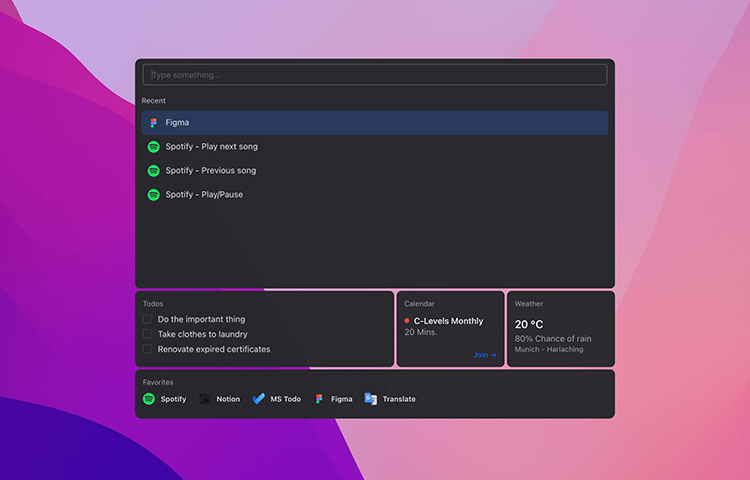Open Figma icon in Favorites
The height and width of the screenshot is (480, 750).
point(319,399)
